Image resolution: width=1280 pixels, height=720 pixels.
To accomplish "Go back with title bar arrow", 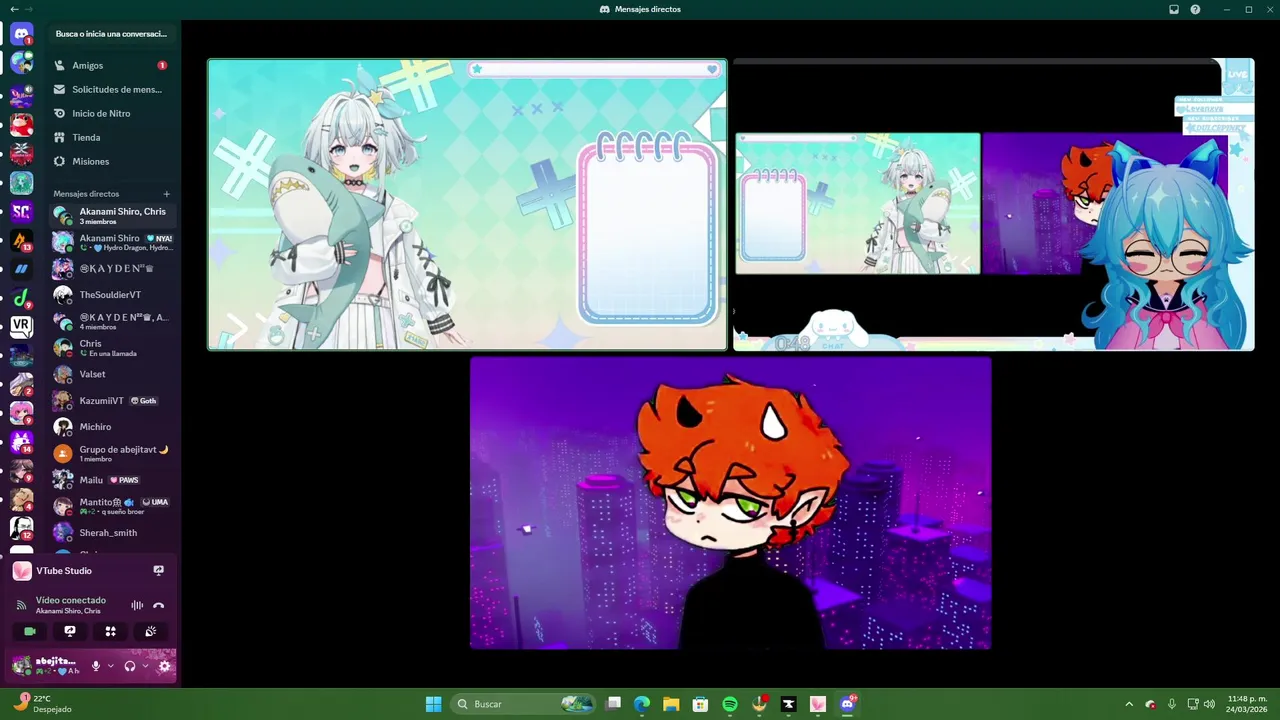I will (x=14, y=9).
